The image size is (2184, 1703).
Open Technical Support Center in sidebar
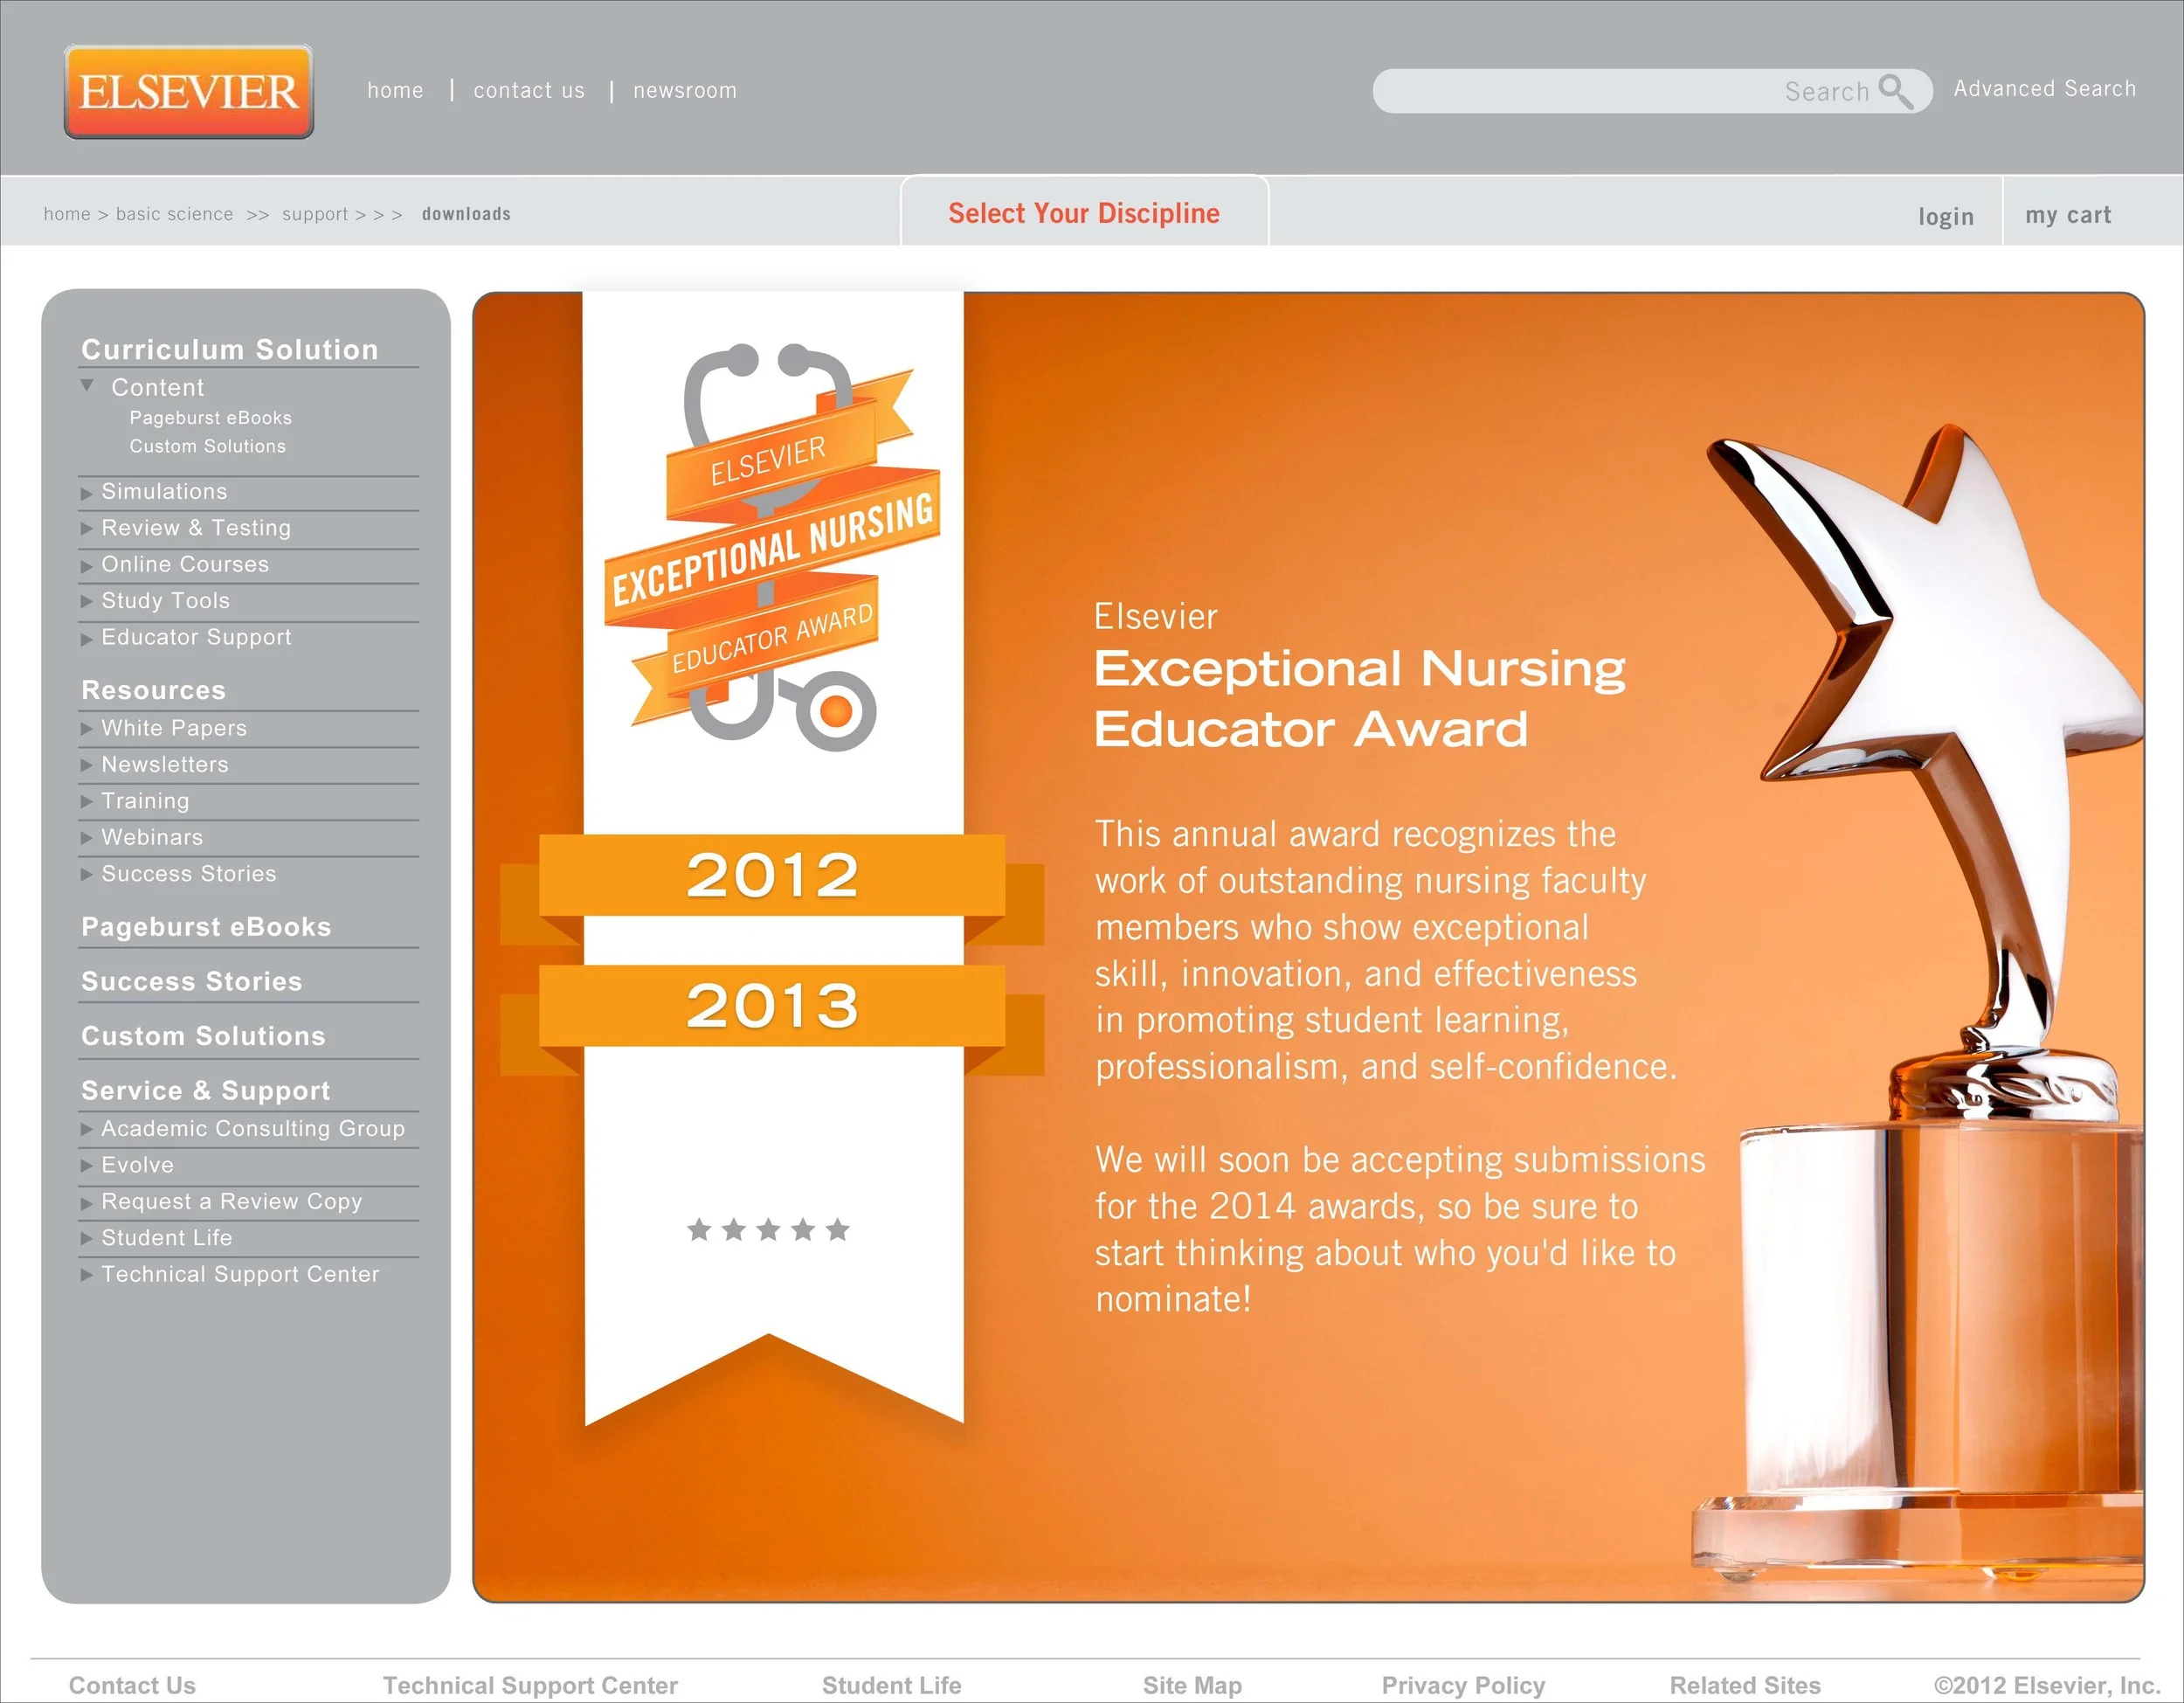[240, 1274]
